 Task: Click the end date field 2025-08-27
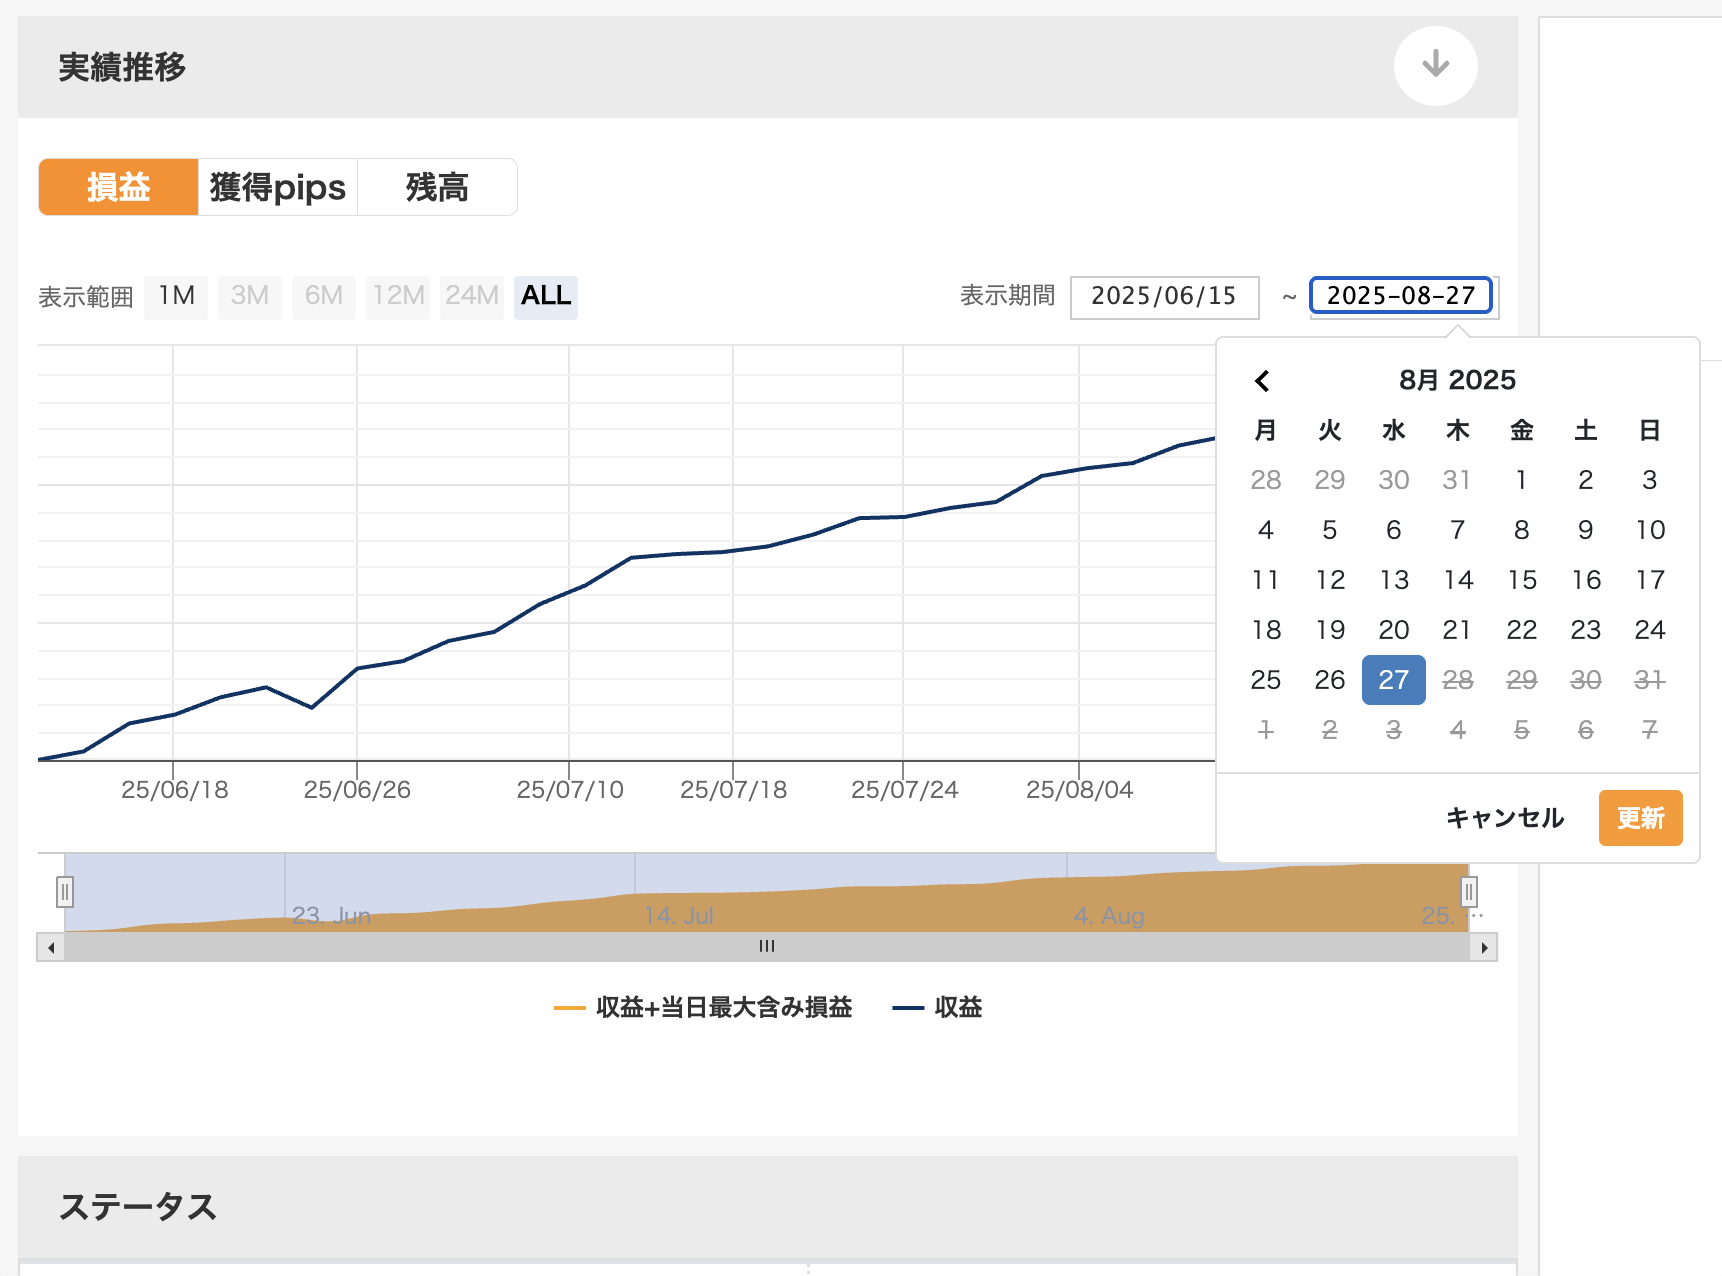tap(1400, 296)
